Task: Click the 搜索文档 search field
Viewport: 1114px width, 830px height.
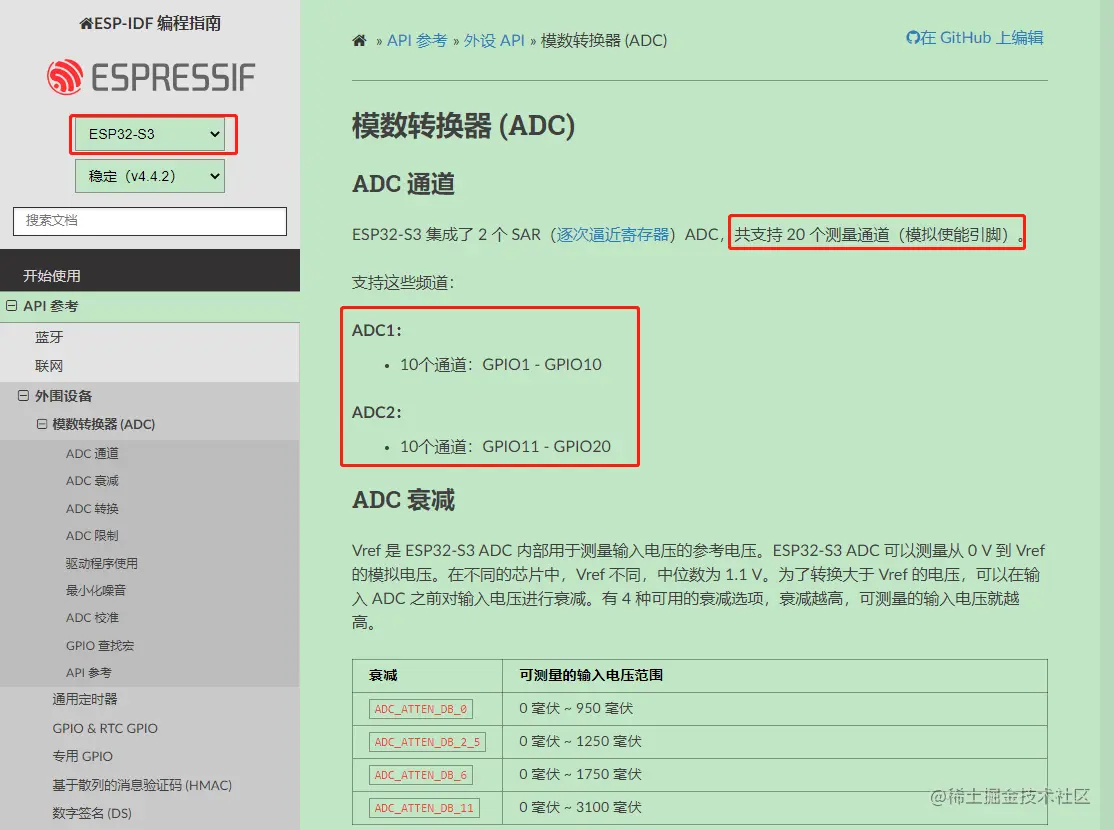Action: tap(148, 221)
